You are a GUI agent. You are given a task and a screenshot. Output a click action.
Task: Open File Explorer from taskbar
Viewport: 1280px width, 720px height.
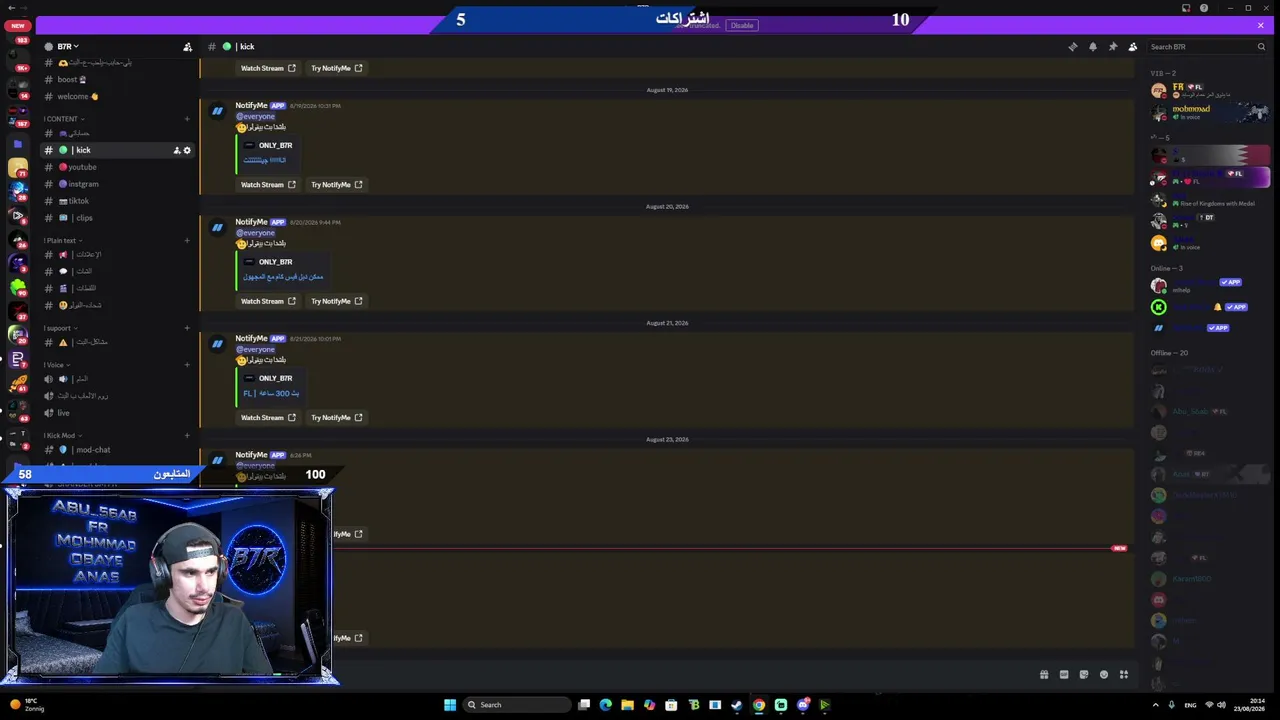click(x=628, y=705)
